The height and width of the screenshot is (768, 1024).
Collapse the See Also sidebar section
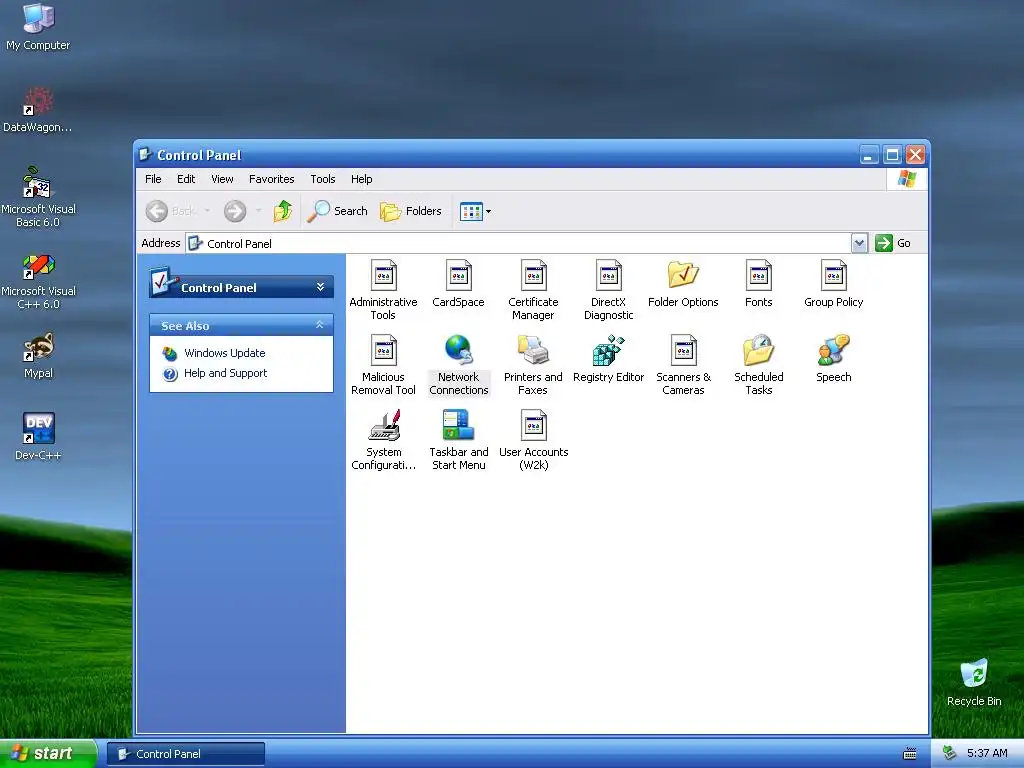319,325
